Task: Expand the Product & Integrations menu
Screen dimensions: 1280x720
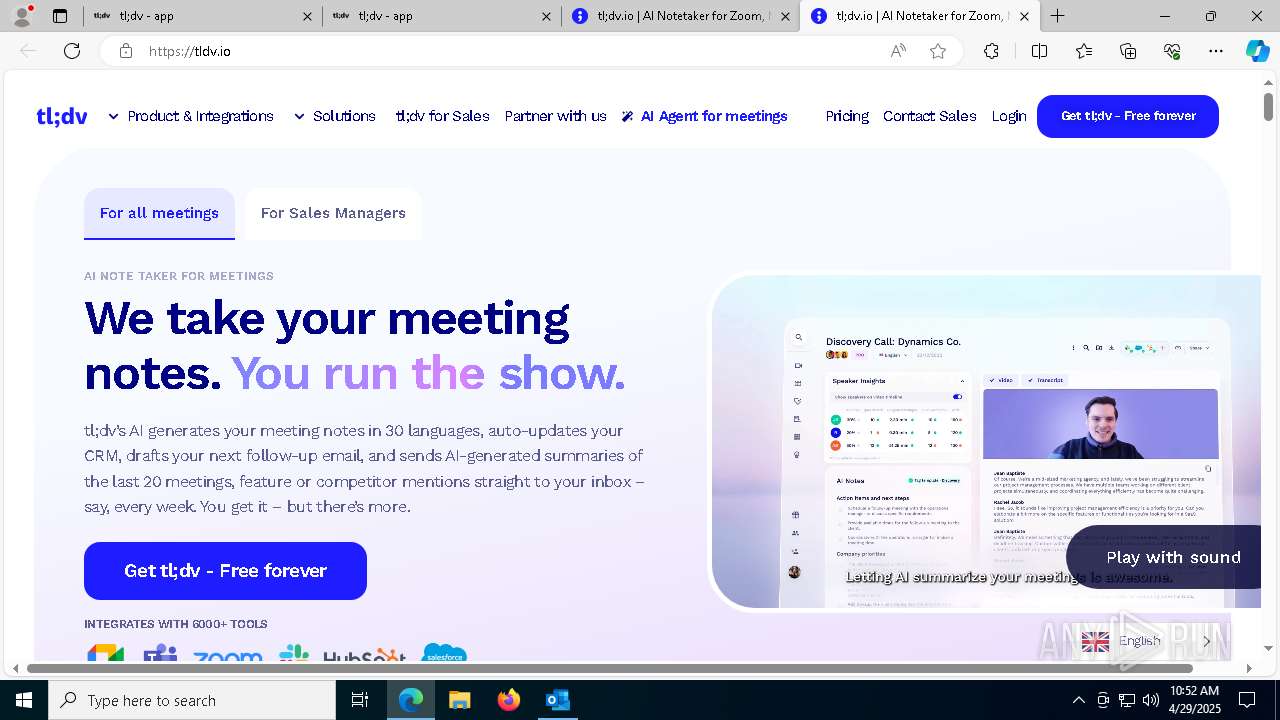Action: 191,116
